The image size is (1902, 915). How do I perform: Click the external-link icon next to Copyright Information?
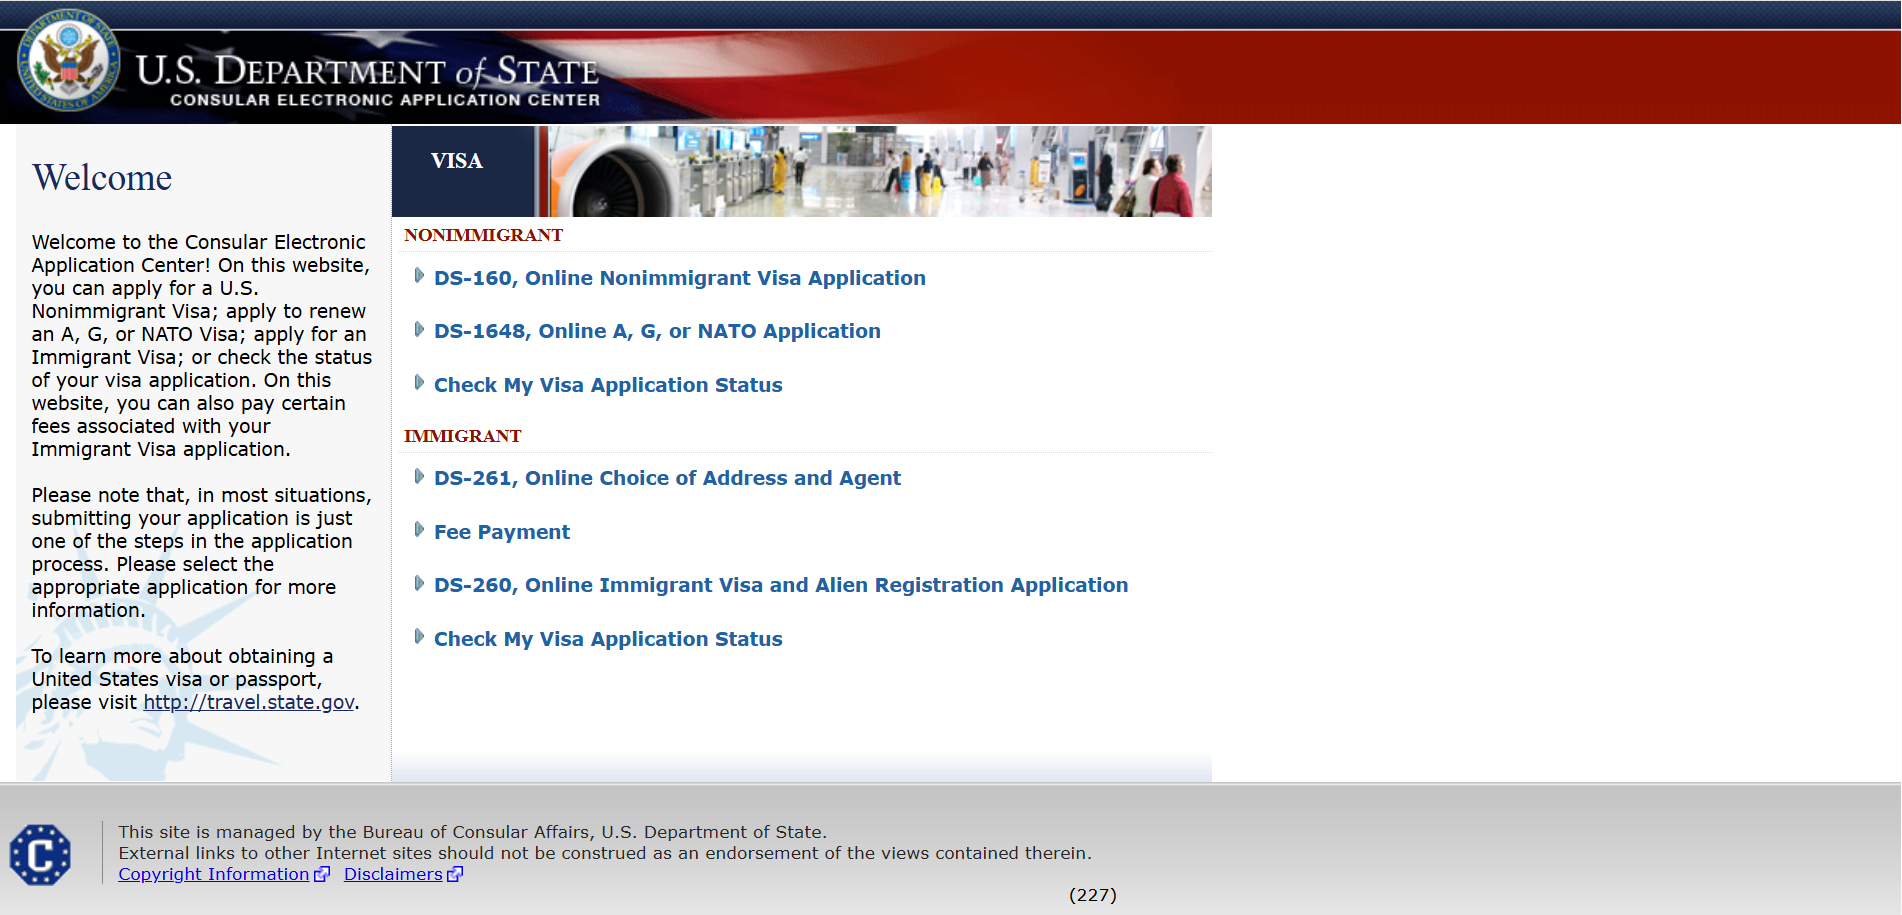pyautogui.click(x=322, y=875)
